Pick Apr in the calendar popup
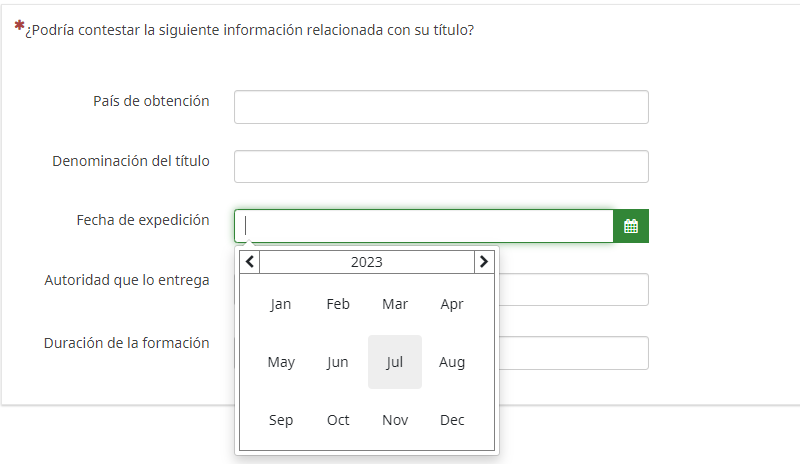Image resolution: width=800 pixels, height=464 pixels. pos(452,304)
